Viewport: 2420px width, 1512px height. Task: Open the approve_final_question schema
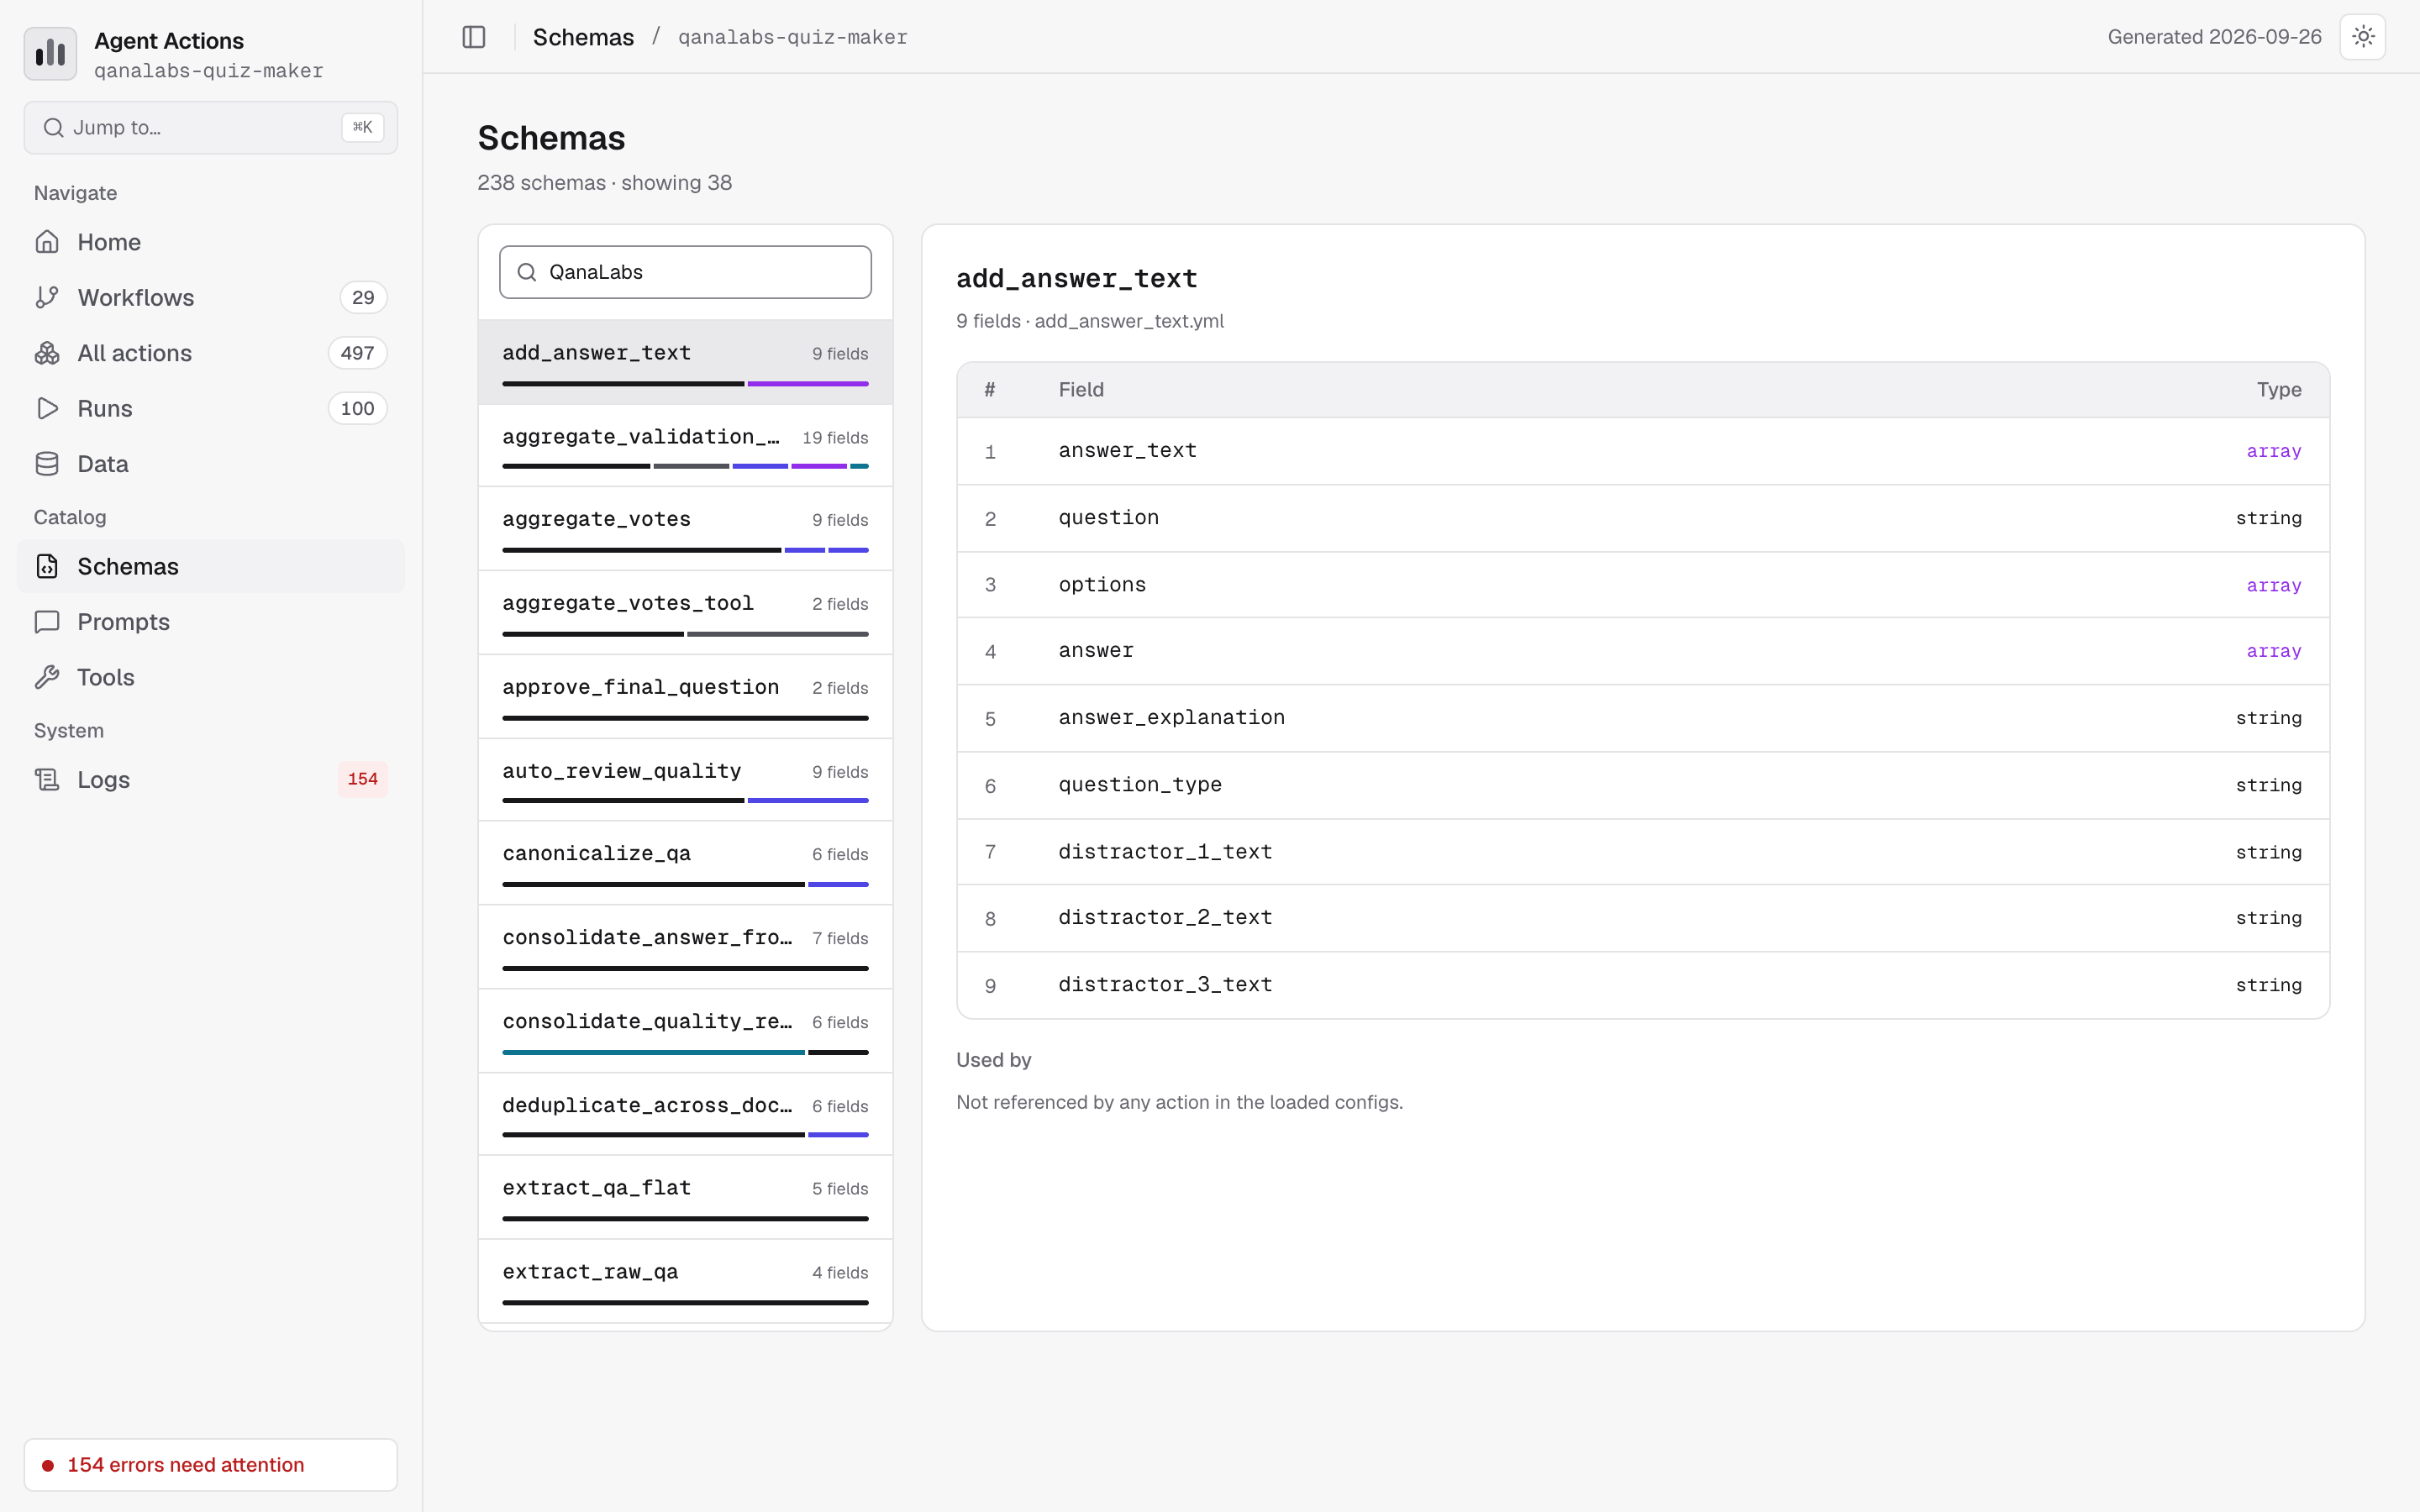[x=685, y=696]
